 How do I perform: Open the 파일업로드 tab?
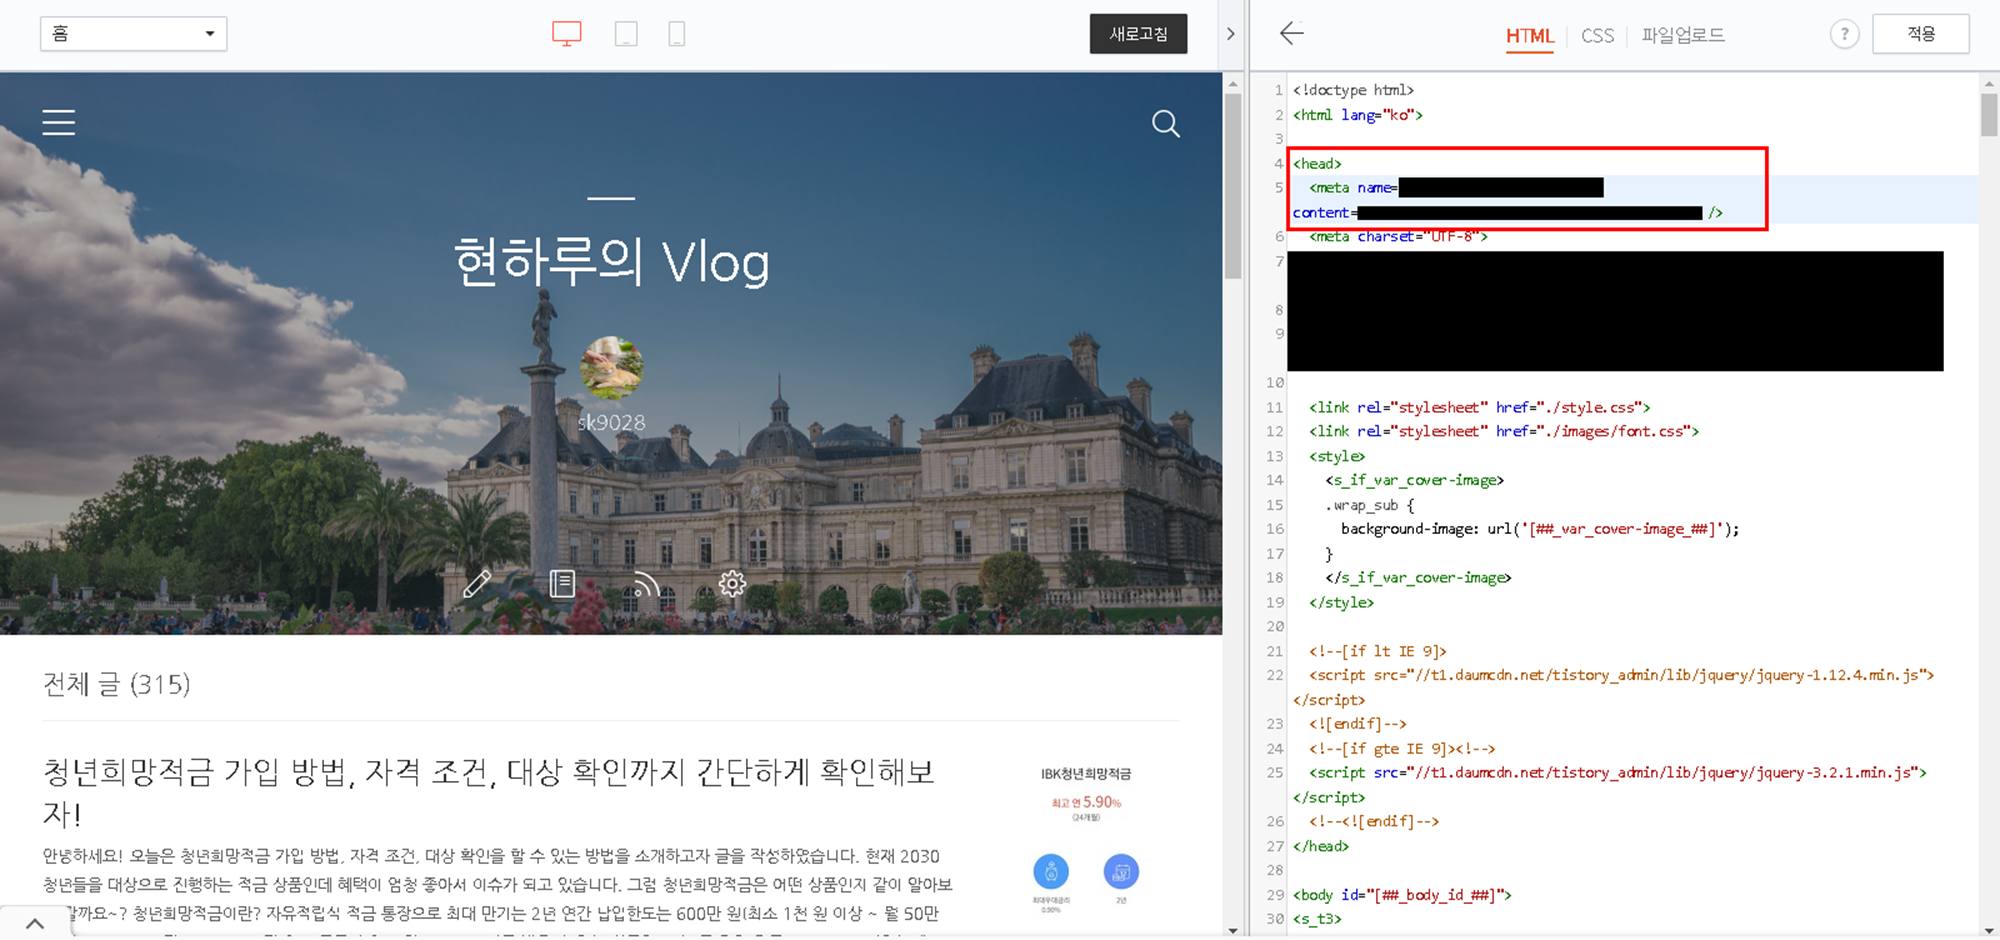(x=1683, y=36)
